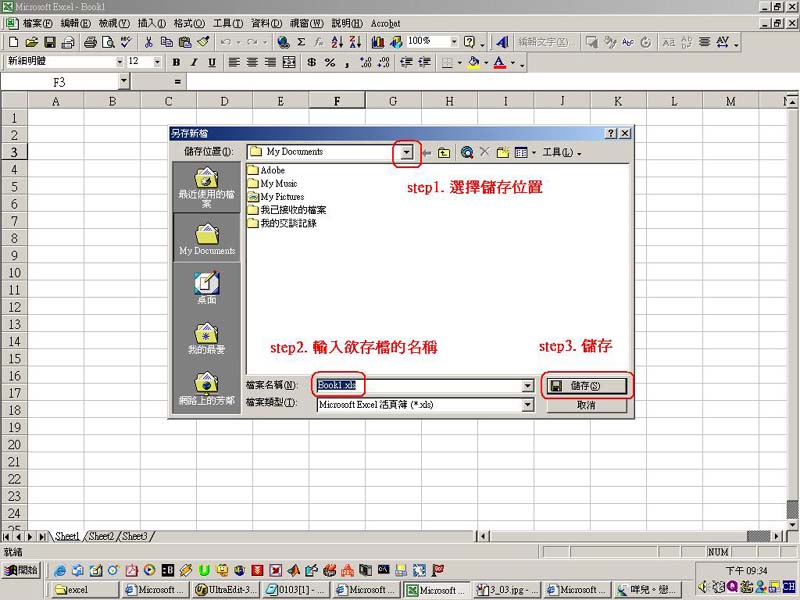Open the 桌面 (Desktop) shortcut in the sidebar

pos(206,287)
